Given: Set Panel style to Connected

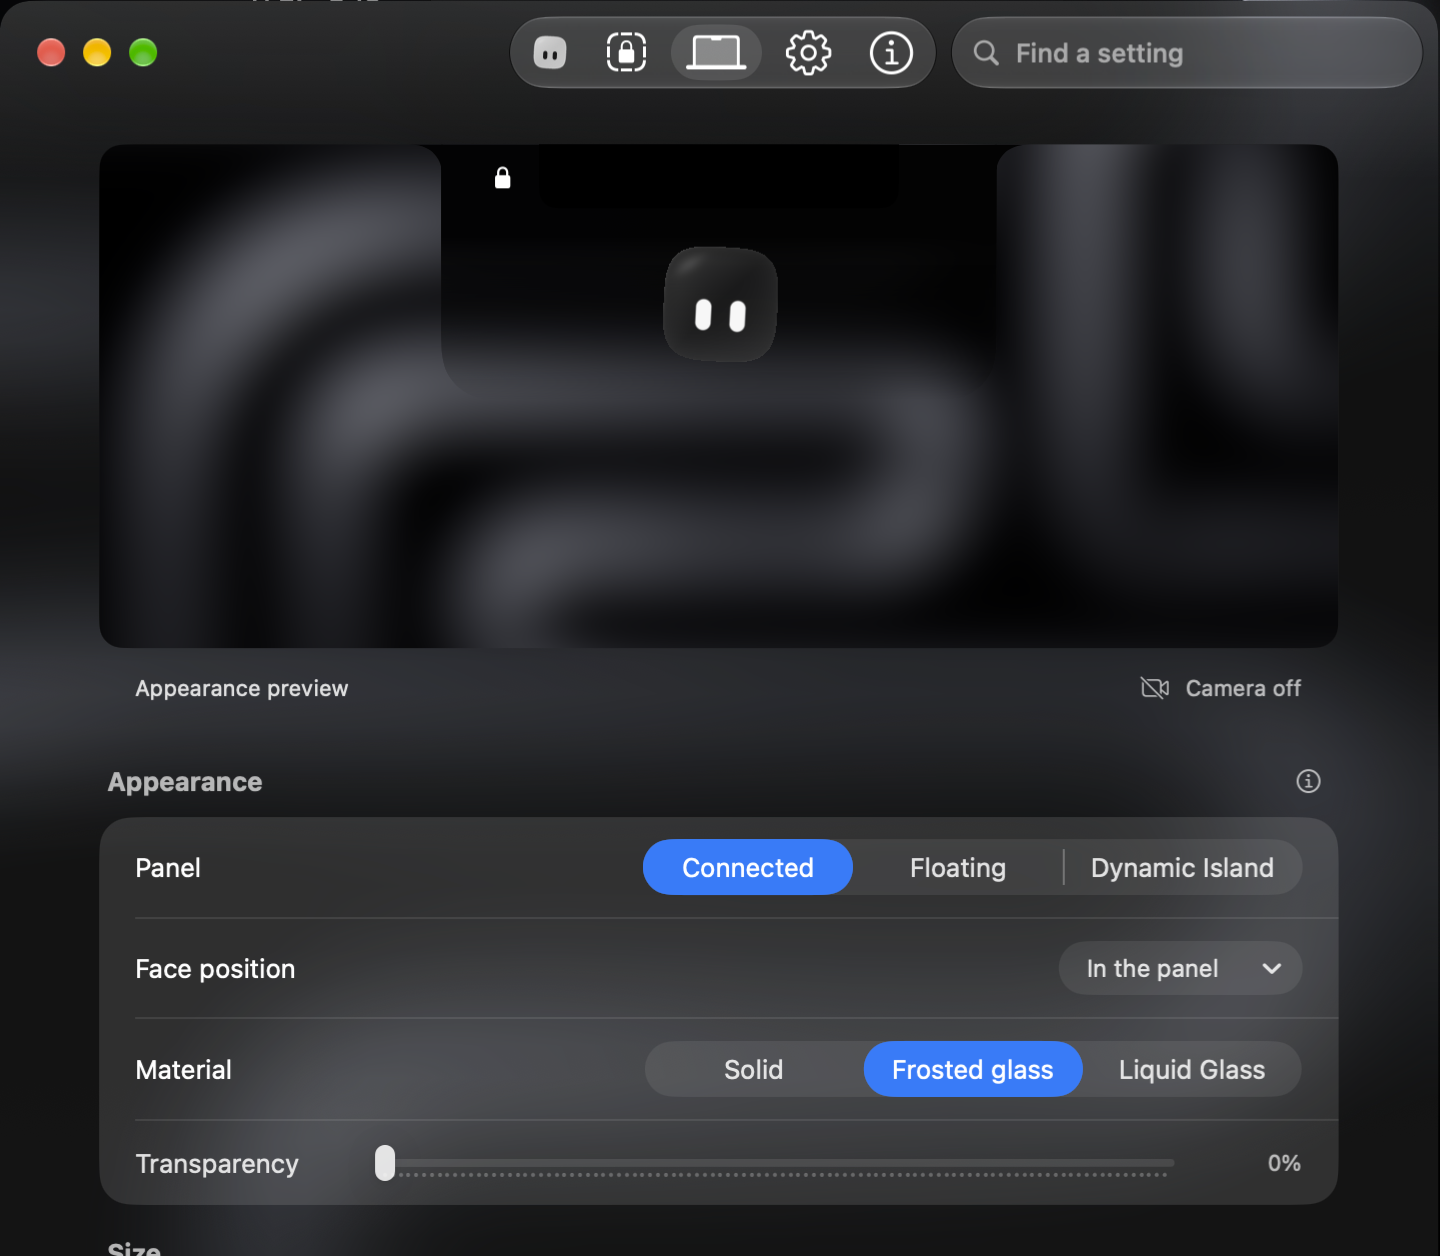Looking at the screenshot, I should pos(748,867).
